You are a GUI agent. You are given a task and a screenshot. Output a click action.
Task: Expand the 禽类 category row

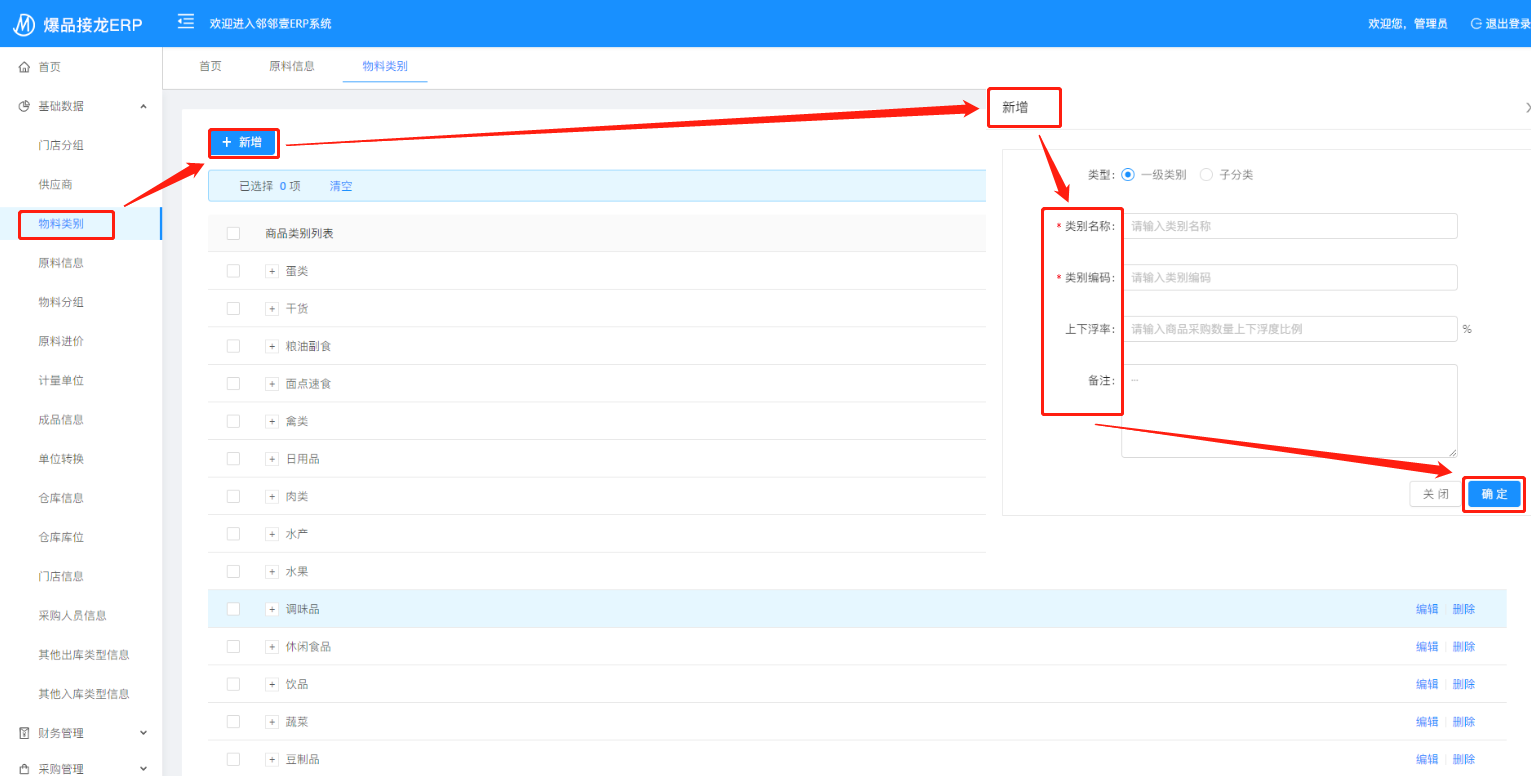[271, 421]
